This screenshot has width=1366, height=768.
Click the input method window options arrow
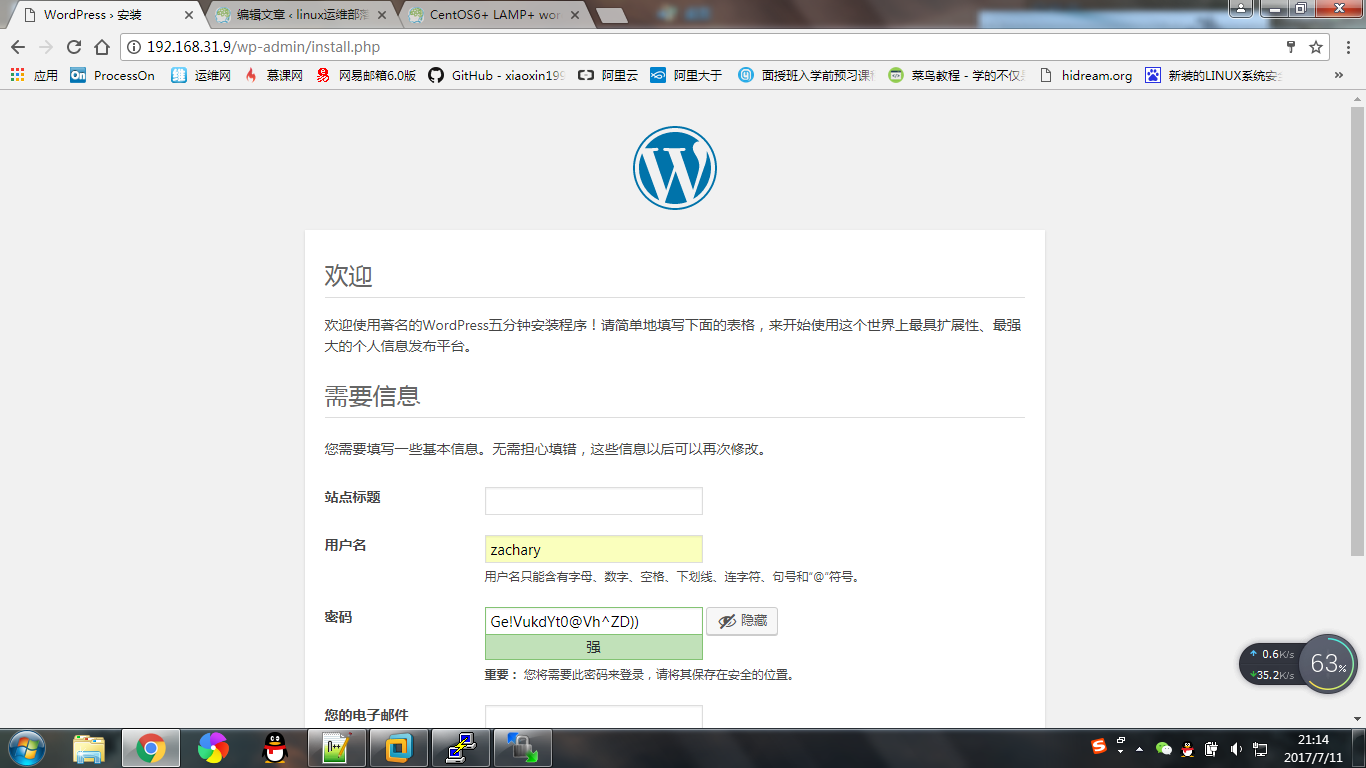point(1120,751)
